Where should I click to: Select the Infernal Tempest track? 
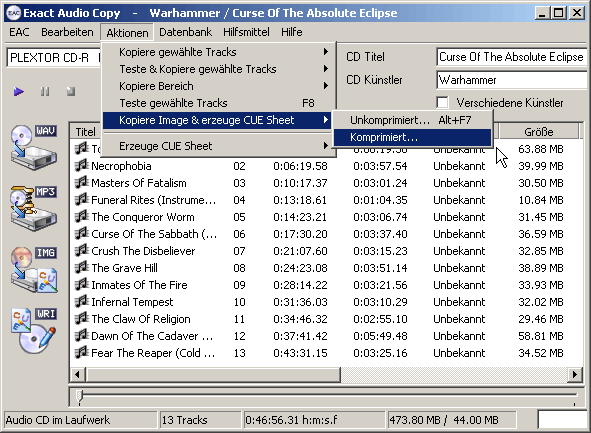(x=325, y=301)
